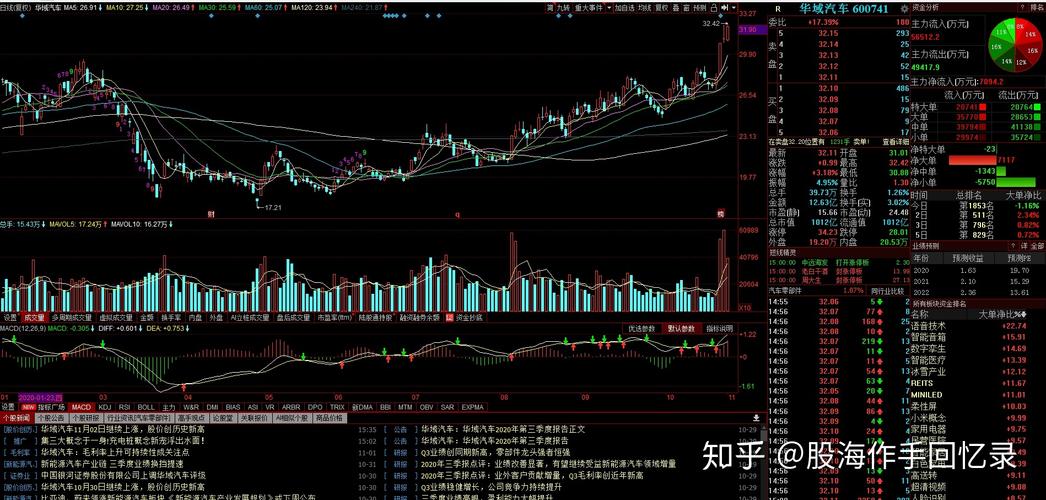
Task: Click the R badge left of stock name
Action: 777,9
